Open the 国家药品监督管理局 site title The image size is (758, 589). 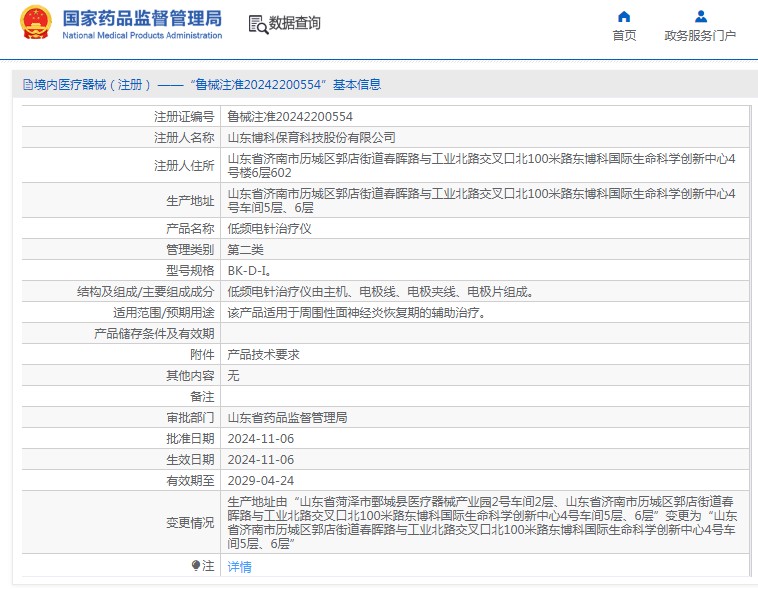[143, 18]
